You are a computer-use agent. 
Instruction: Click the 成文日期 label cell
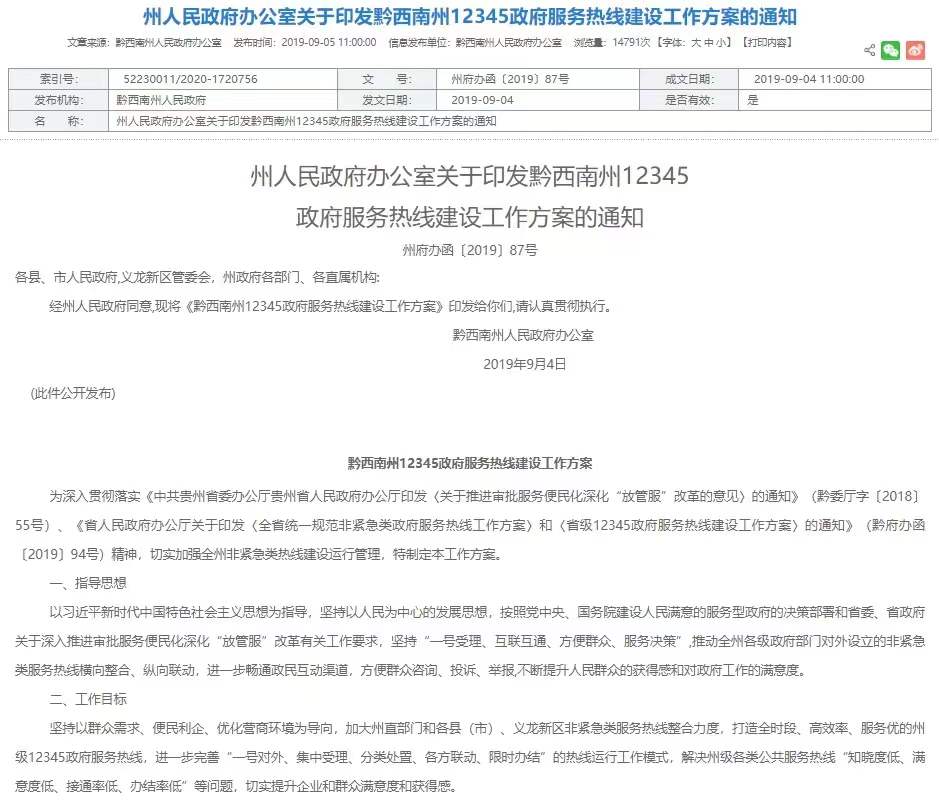[x=689, y=79]
